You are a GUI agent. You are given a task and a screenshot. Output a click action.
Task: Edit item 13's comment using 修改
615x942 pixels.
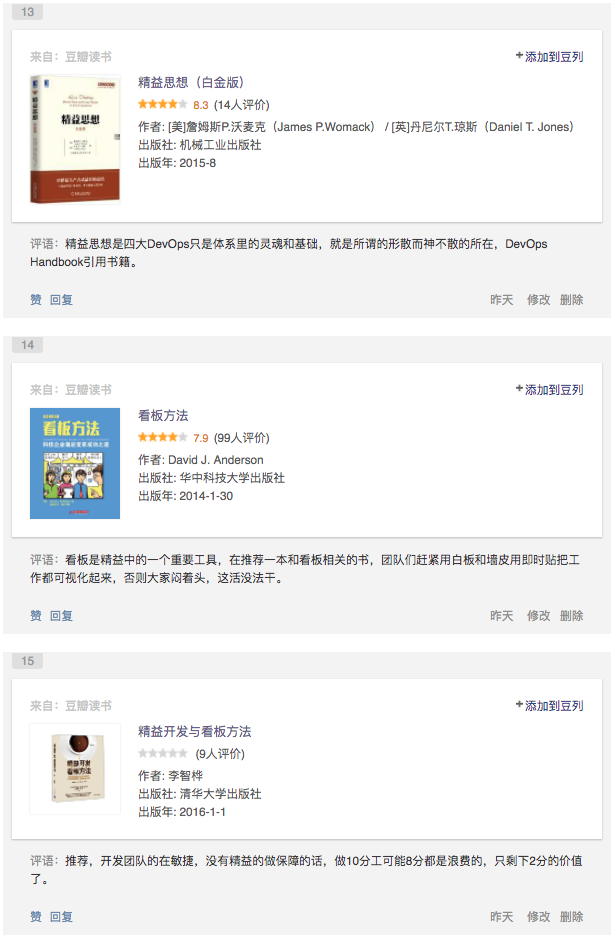point(538,300)
